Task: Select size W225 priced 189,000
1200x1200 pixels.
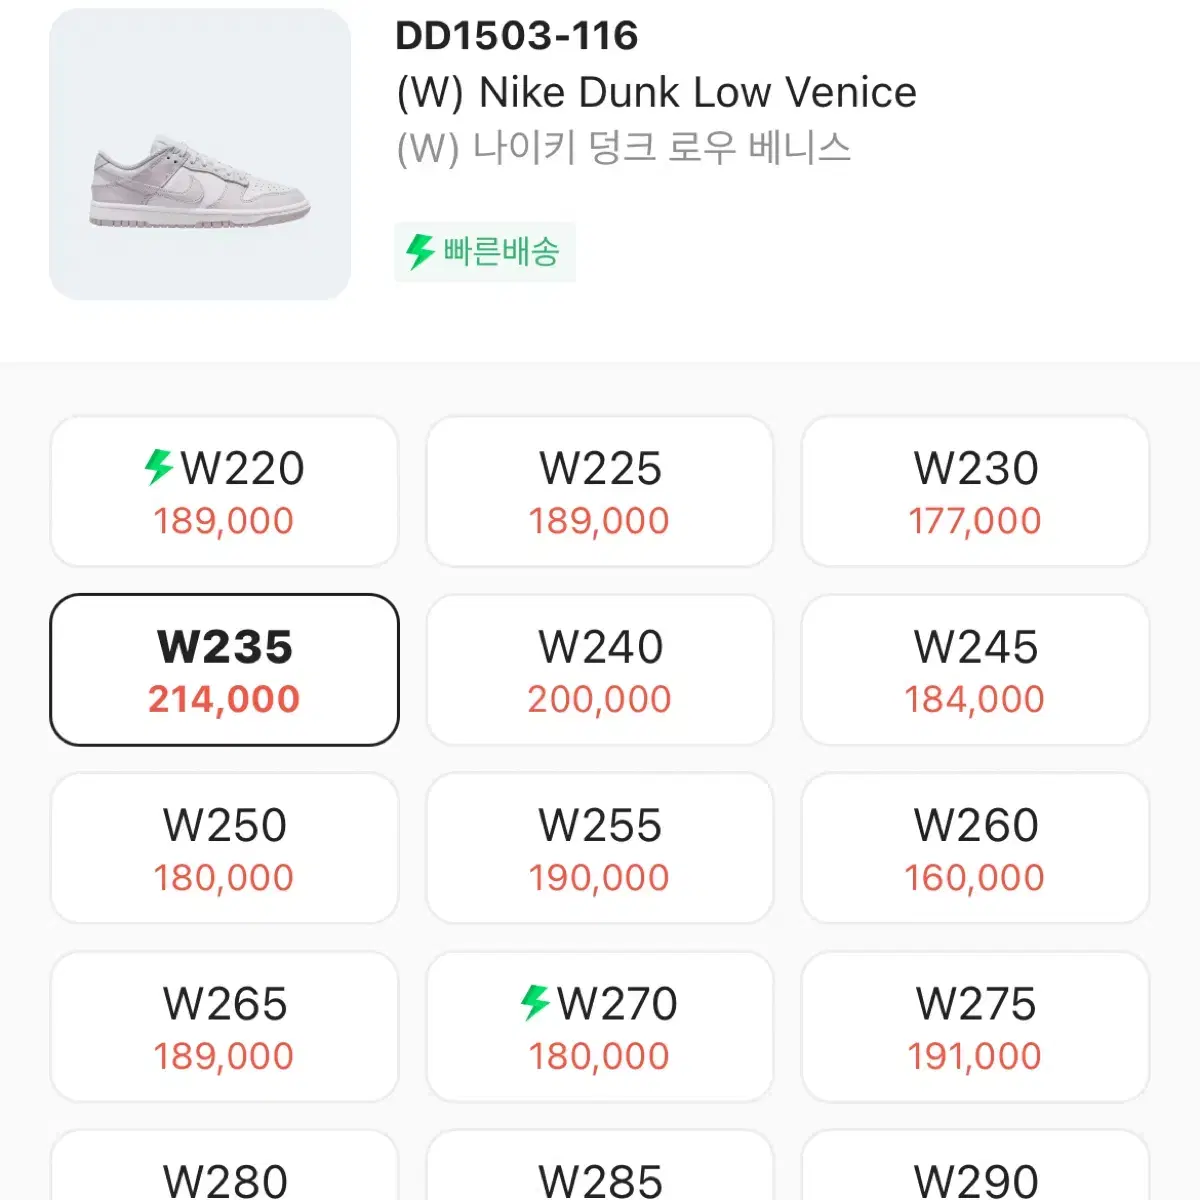Action: [x=600, y=492]
